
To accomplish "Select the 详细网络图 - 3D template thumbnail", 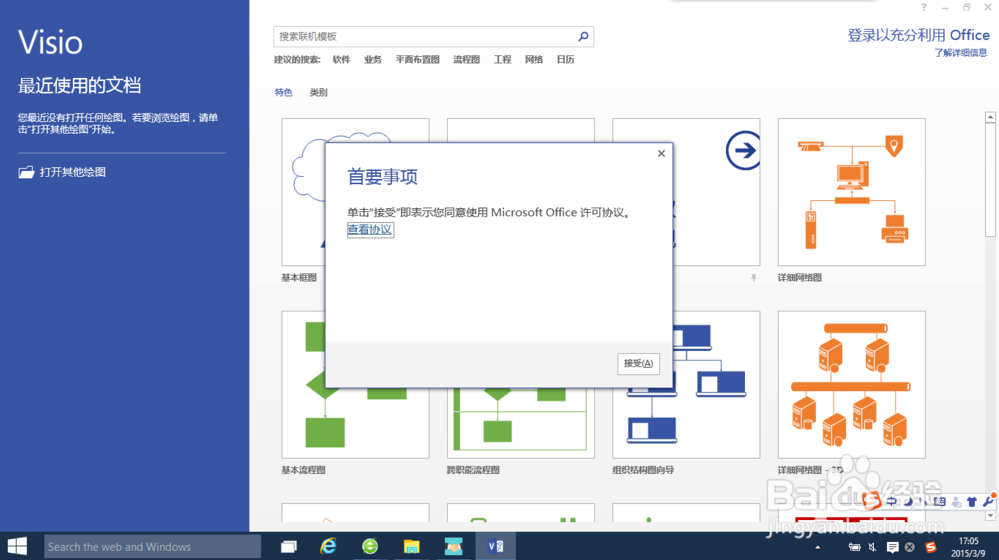I will coord(851,384).
